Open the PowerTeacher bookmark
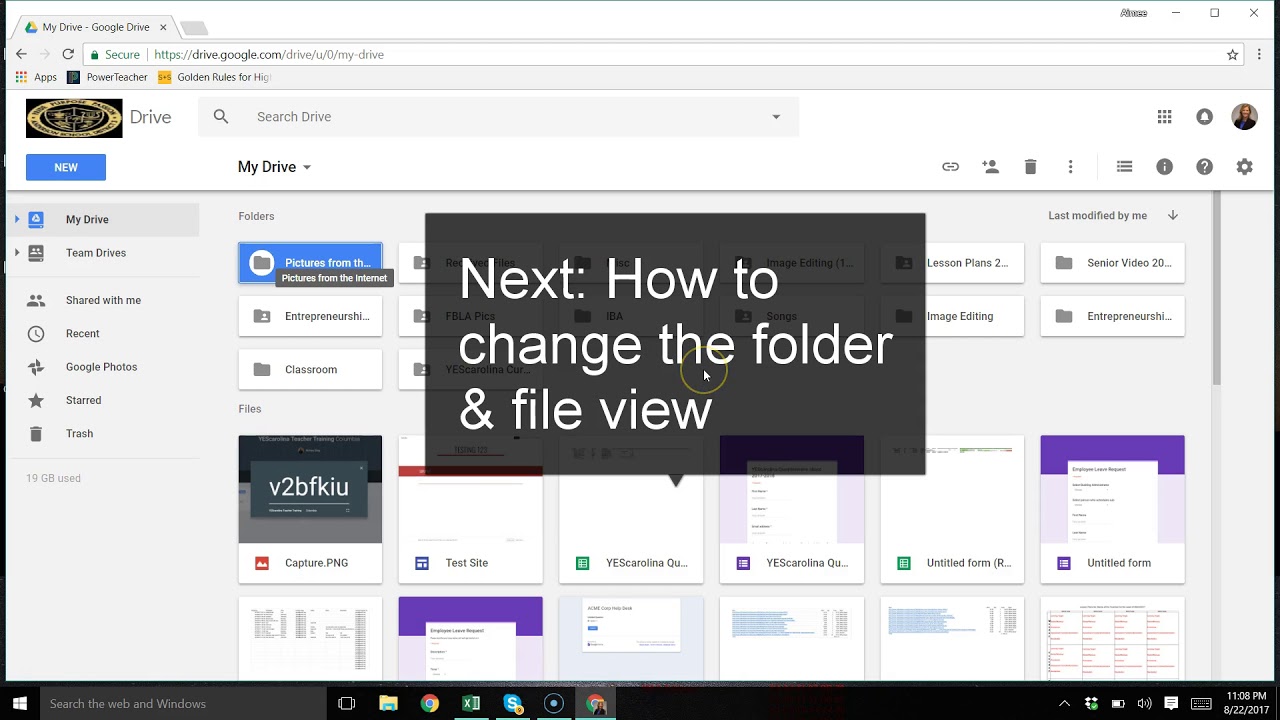1280x720 pixels. tap(107, 77)
